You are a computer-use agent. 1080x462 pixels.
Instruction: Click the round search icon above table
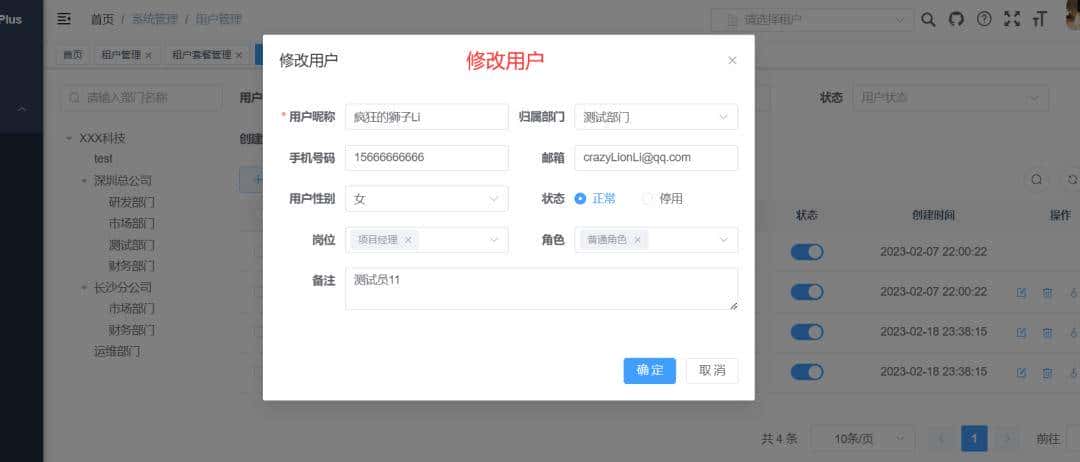(1036, 180)
